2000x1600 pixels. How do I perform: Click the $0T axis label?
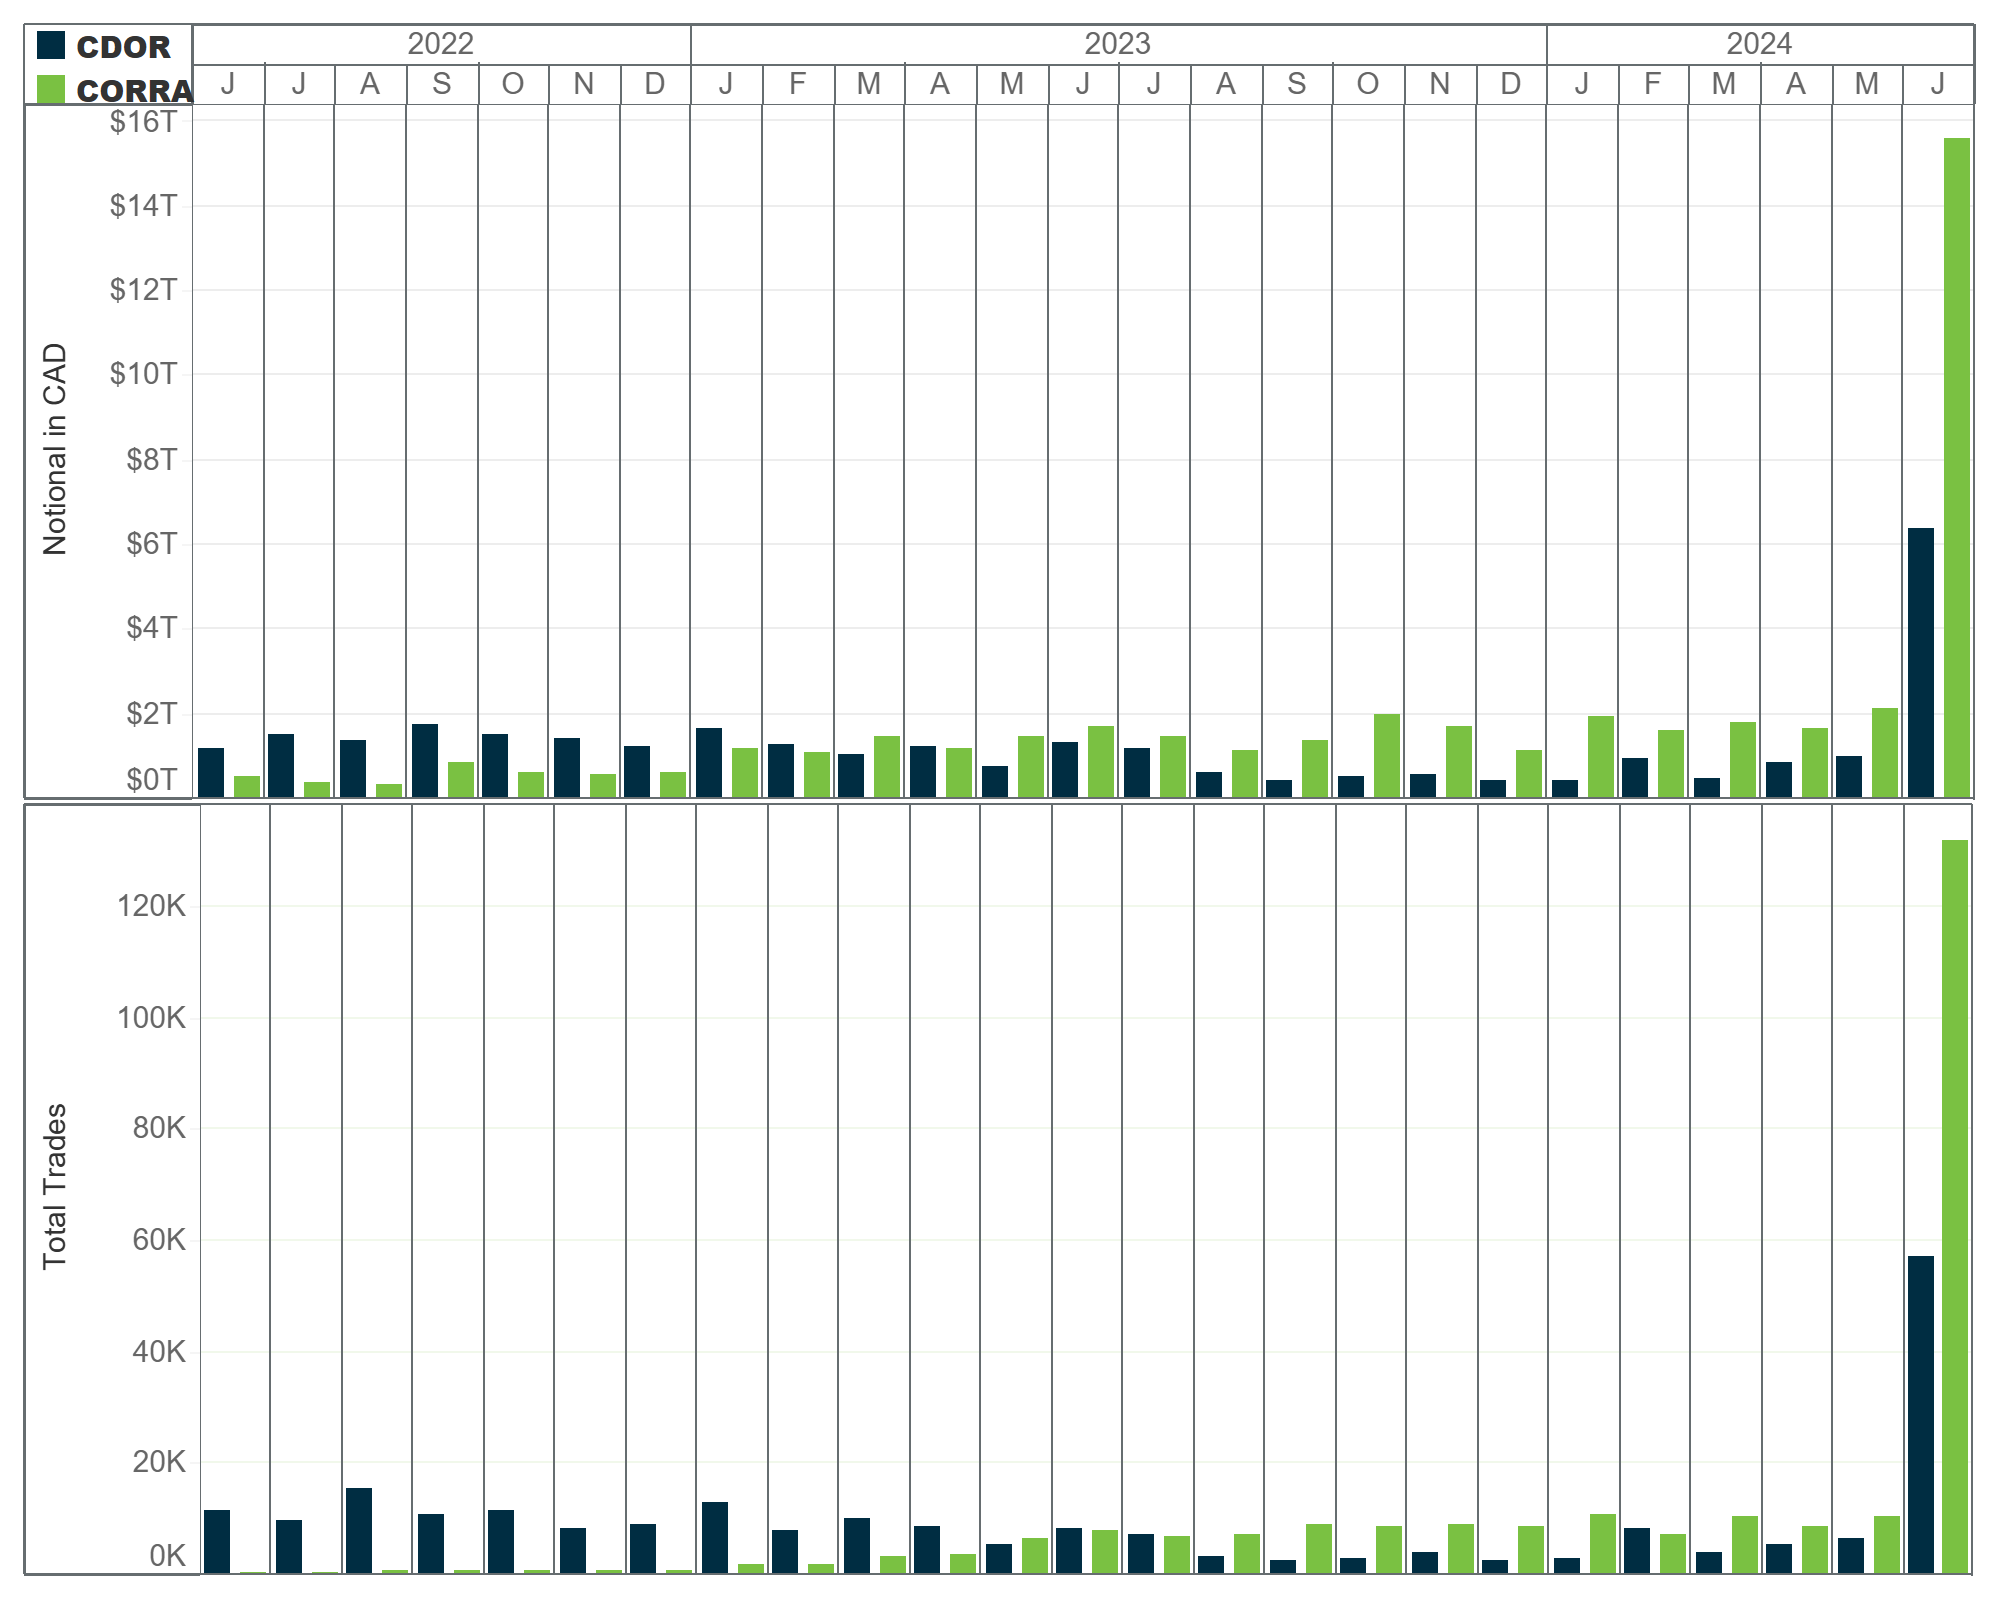pos(151,779)
